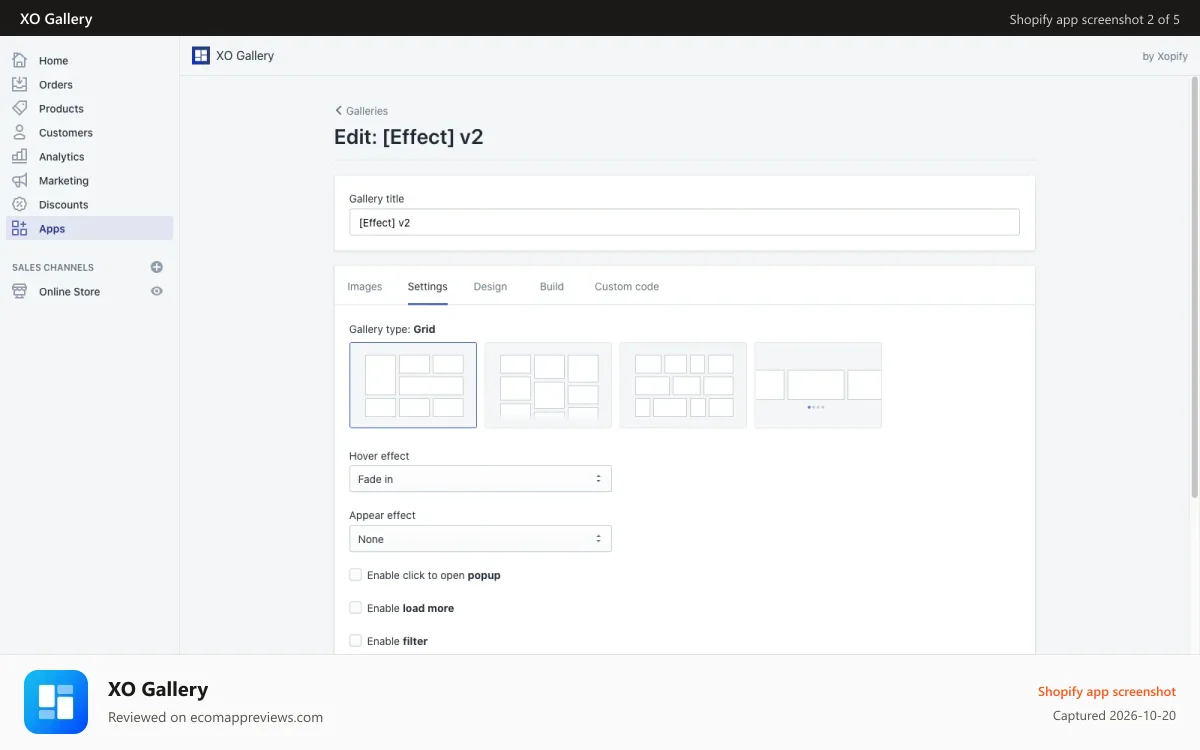This screenshot has height=750, width=1200.
Task: Switch to the Images tab
Action: pos(365,286)
